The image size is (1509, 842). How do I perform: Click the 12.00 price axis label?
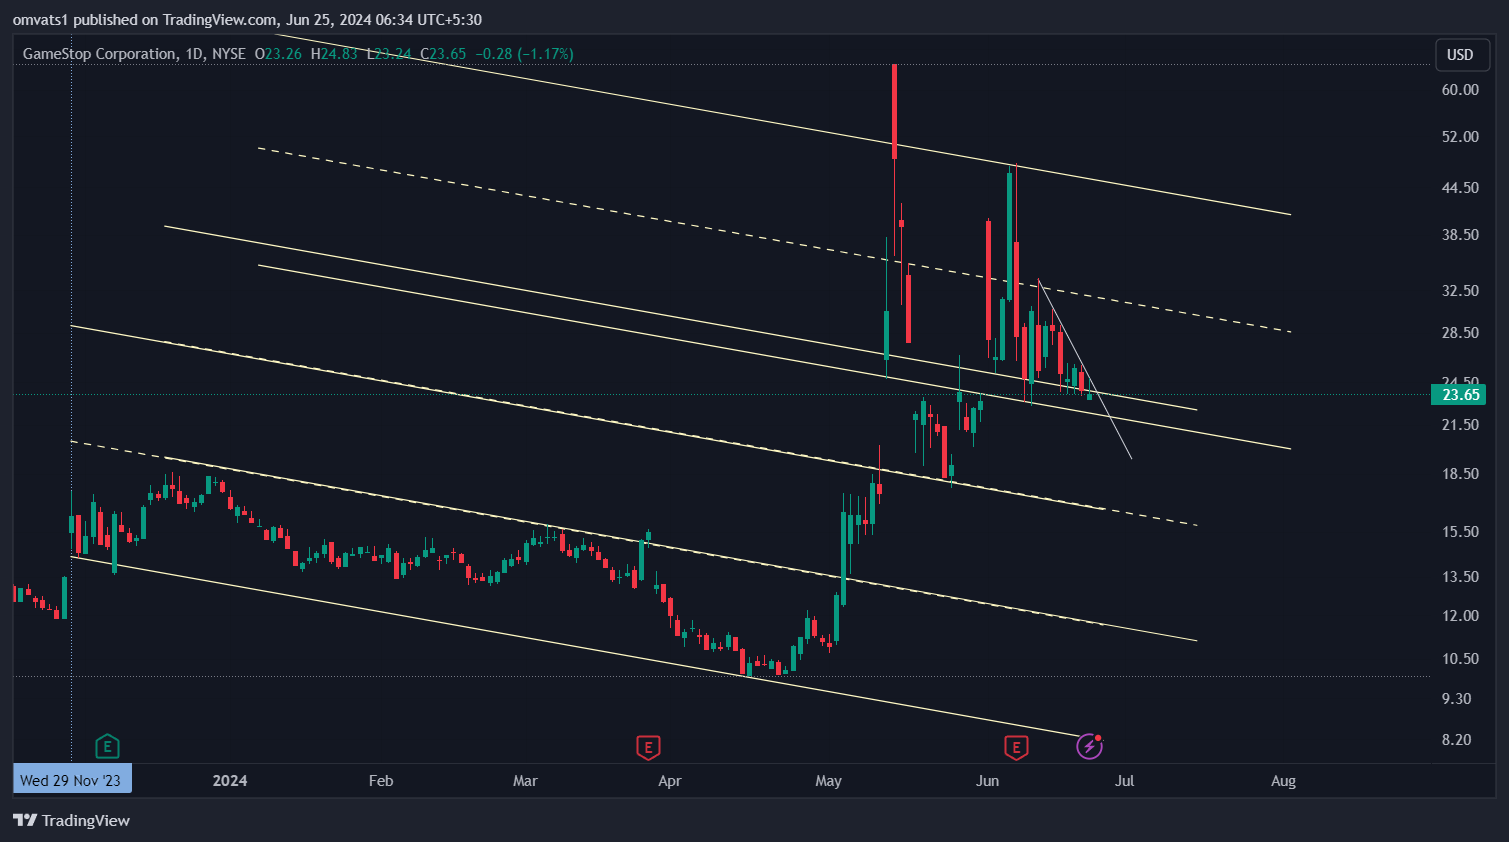(1460, 616)
